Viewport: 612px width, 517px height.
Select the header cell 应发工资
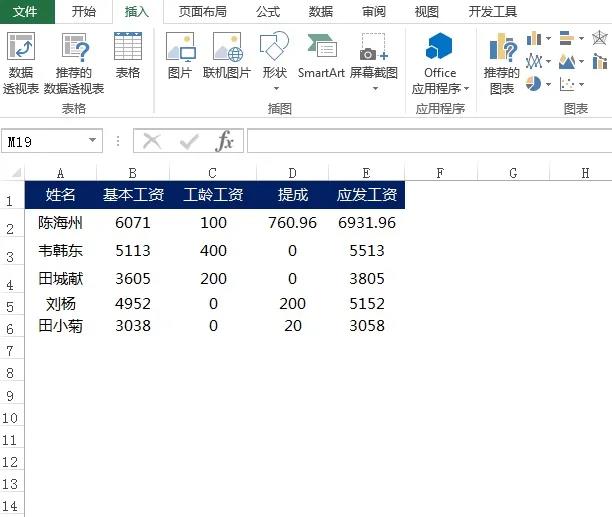coord(367,195)
